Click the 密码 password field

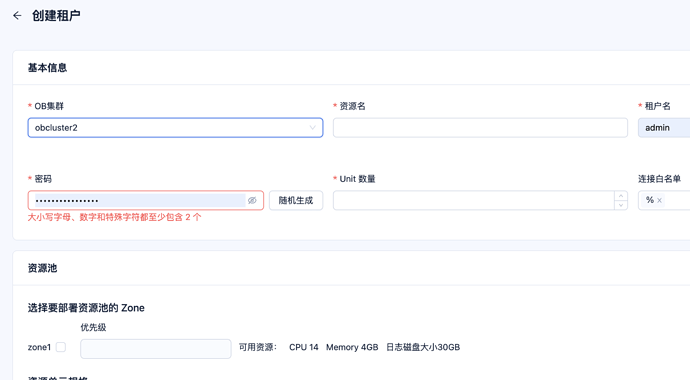[146, 201]
